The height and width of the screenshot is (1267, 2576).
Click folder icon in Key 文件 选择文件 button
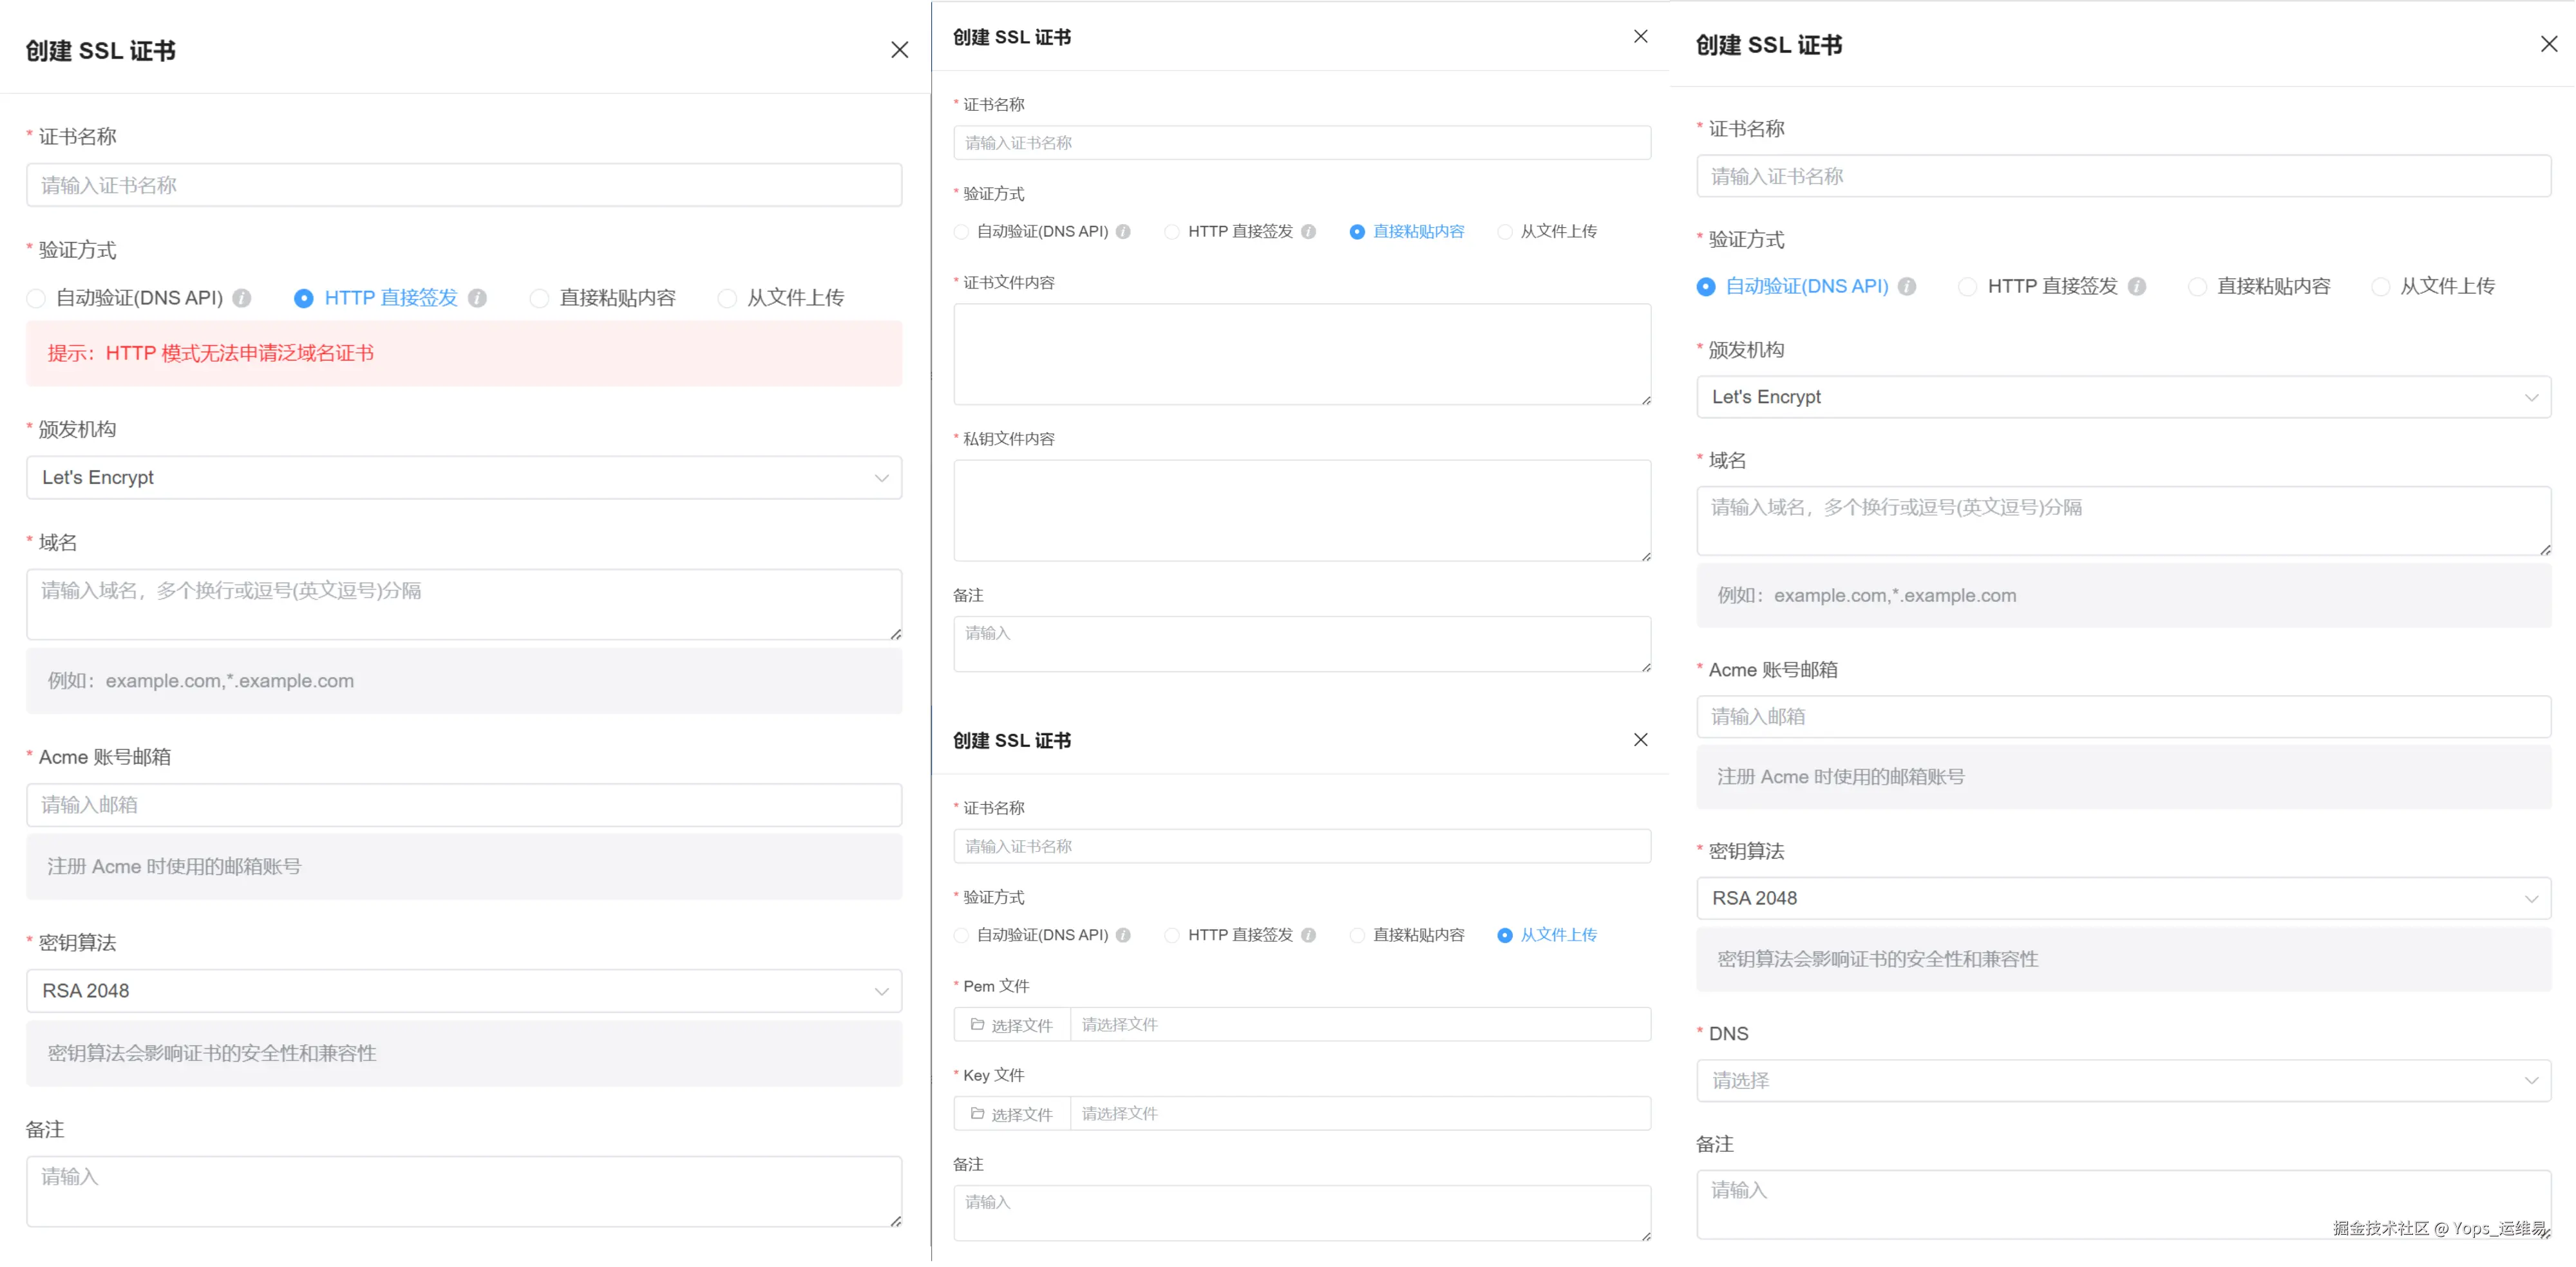pos(977,1114)
